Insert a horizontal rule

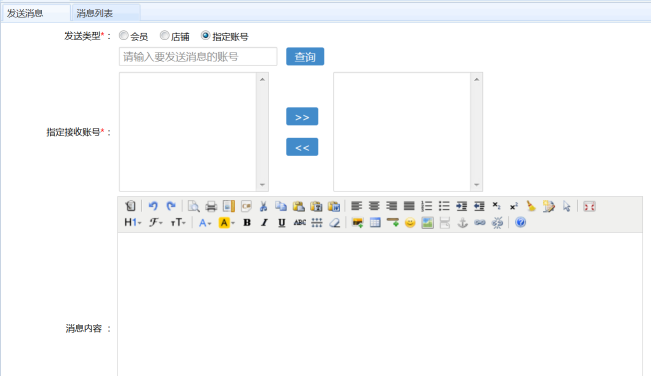393,222
